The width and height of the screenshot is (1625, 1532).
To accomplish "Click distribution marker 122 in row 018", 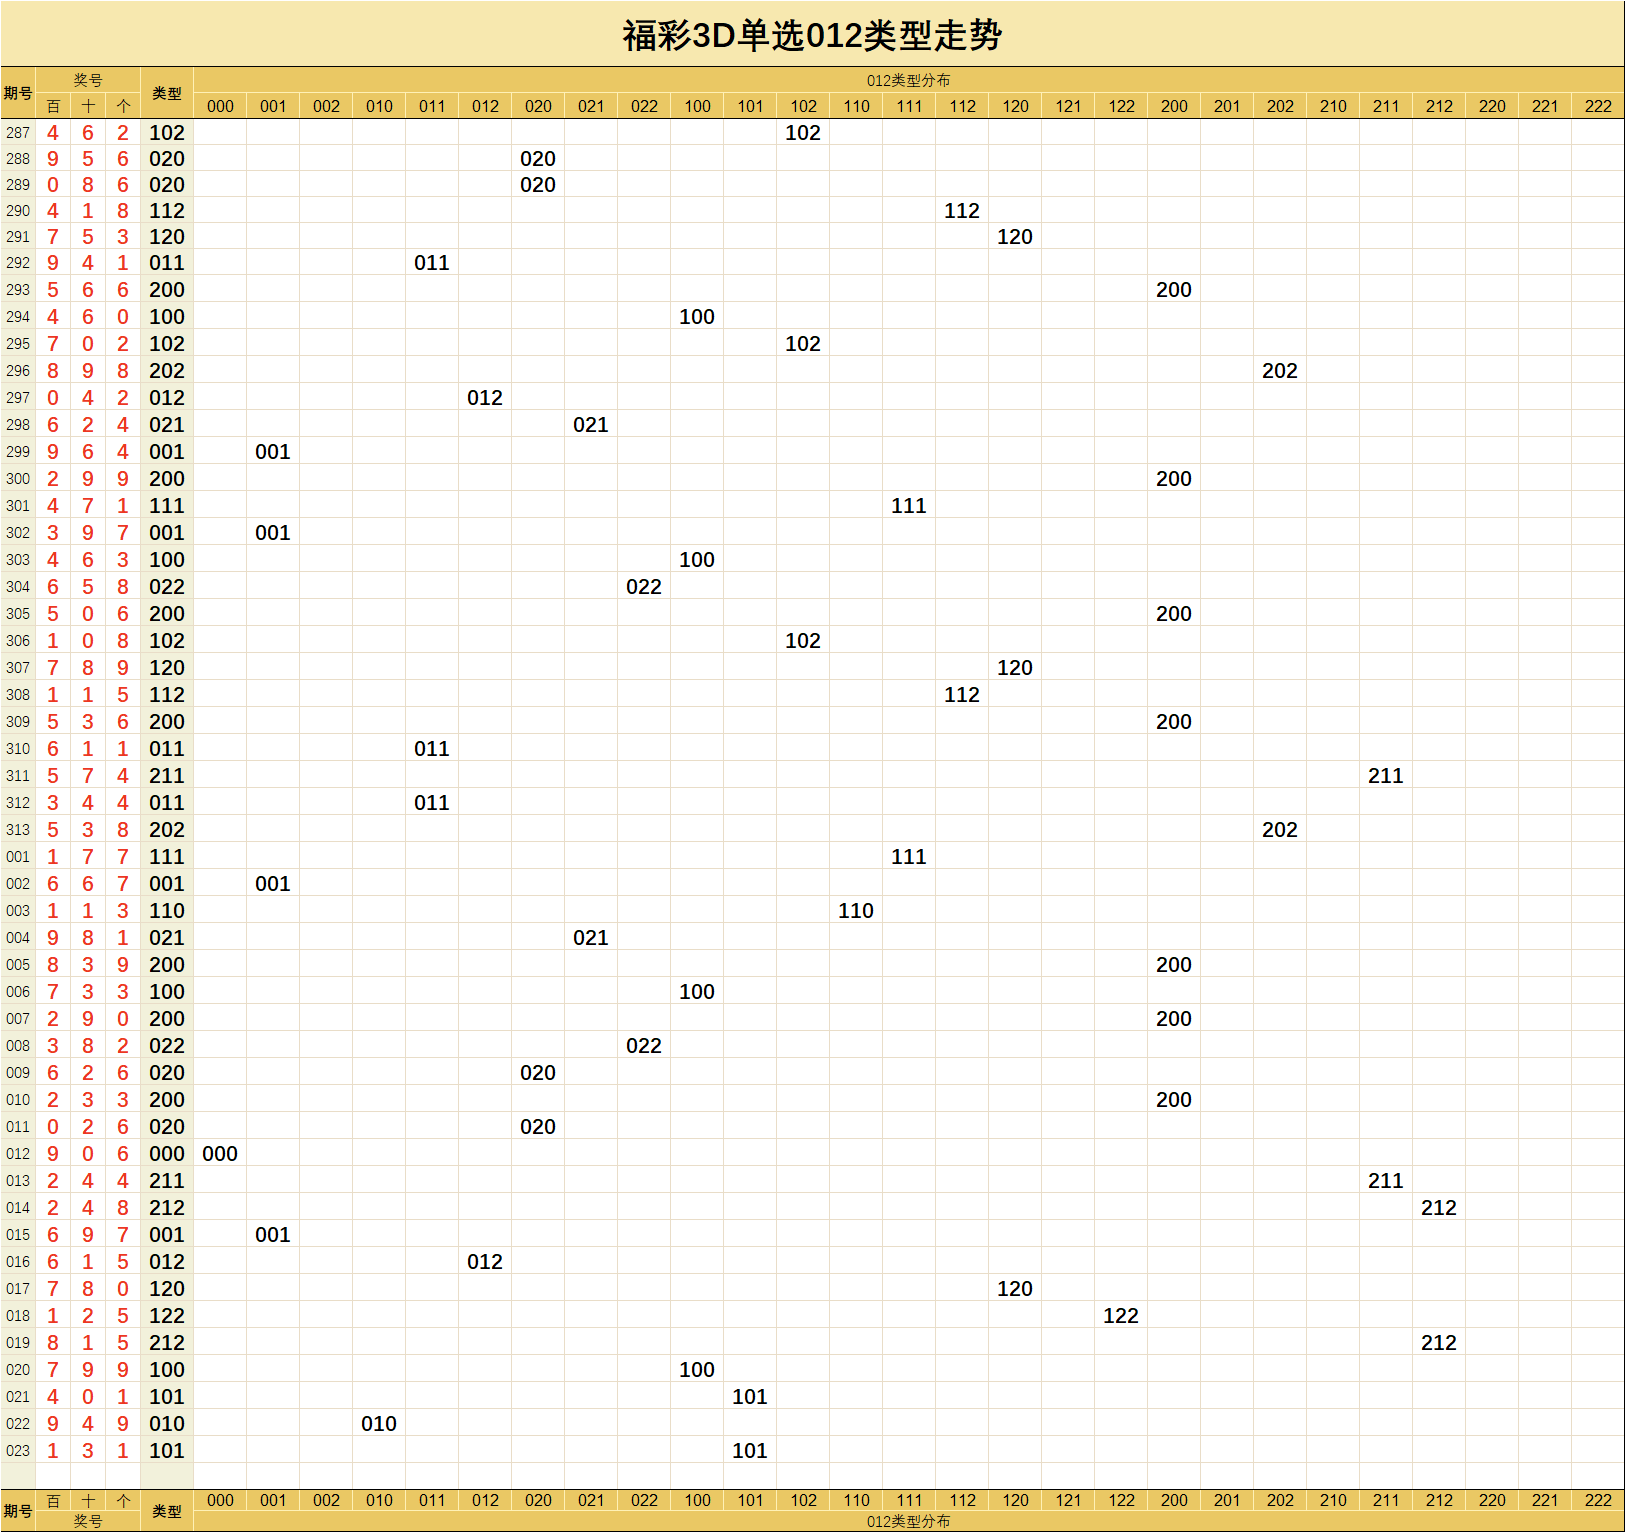I will click(x=1121, y=1315).
